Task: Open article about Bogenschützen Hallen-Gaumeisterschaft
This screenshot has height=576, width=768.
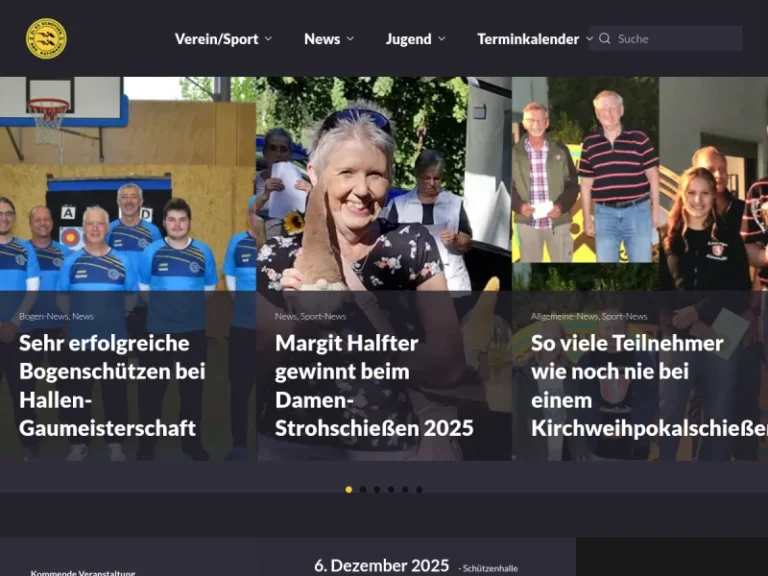Action: click(112, 385)
